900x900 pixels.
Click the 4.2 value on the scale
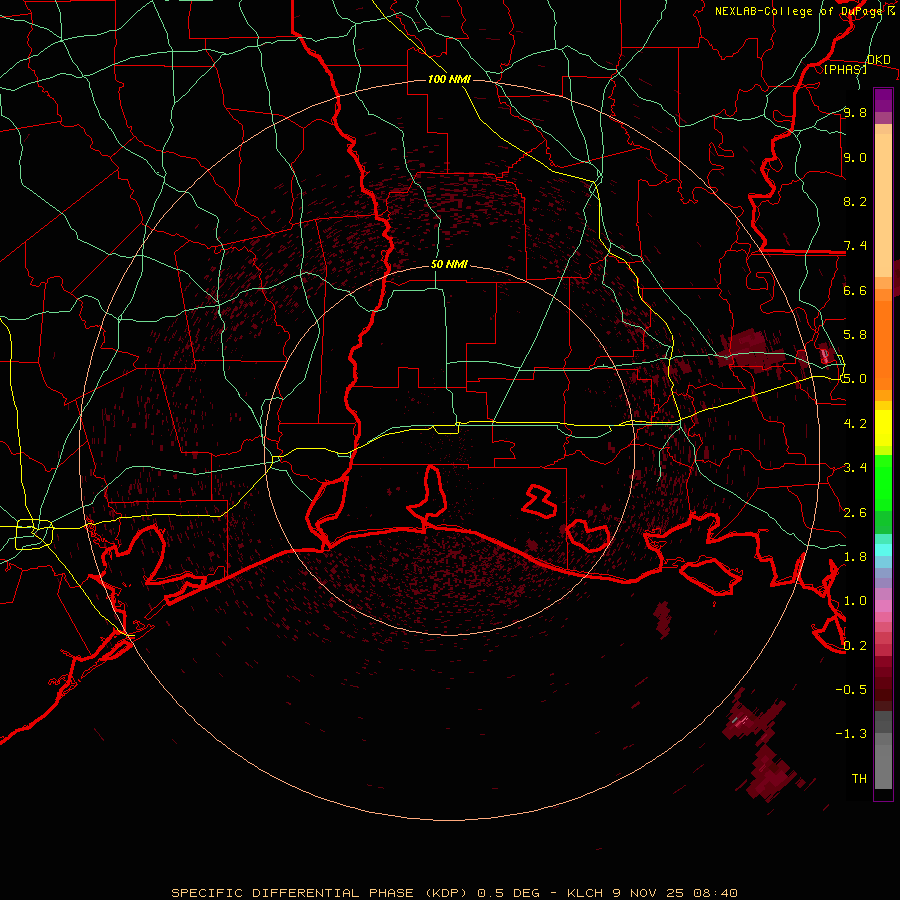855,423
